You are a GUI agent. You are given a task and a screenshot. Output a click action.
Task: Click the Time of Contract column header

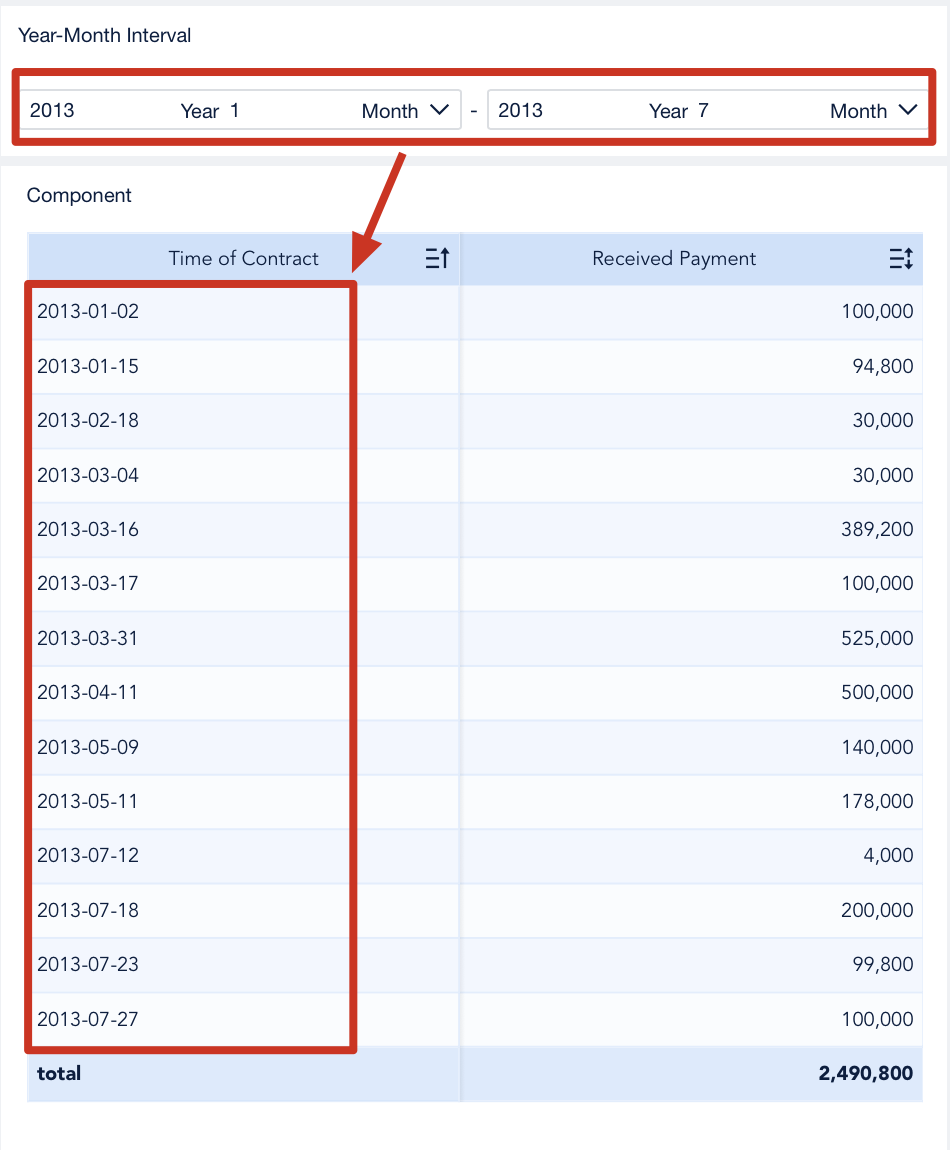[243, 258]
